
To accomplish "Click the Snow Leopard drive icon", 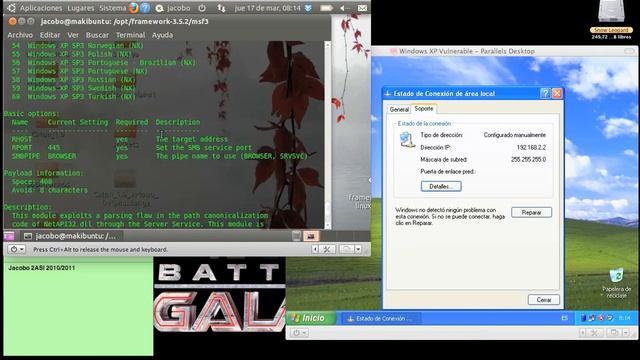I will pyautogui.click(x=611, y=12).
